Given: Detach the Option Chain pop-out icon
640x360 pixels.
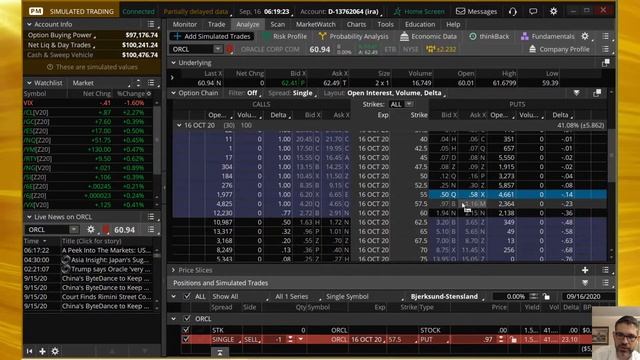Looking at the screenshot, I should point(597,93).
